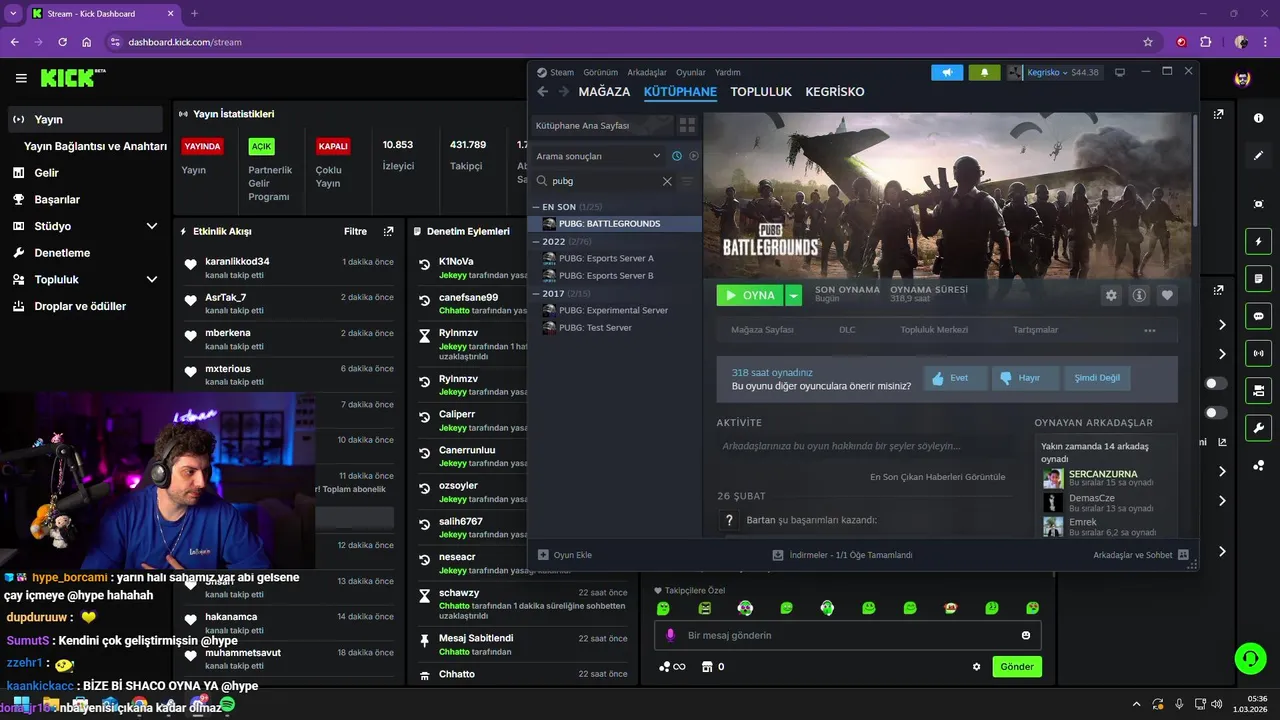This screenshot has height=720, width=1280.
Task: Open advanced filter options beside search
Action: (x=687, y=181)
